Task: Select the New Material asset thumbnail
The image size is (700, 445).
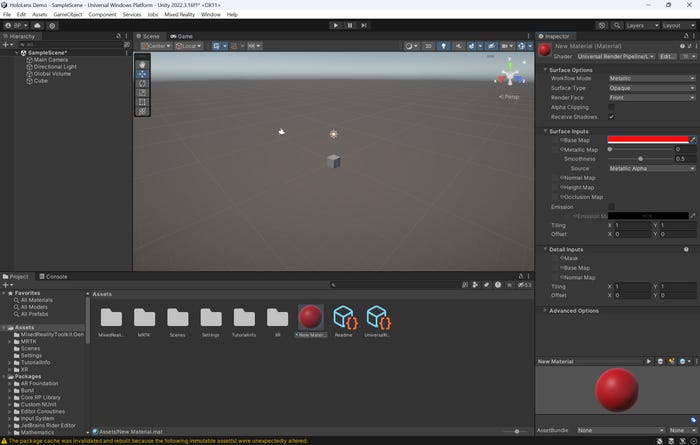Action: [x=311, y=317]
